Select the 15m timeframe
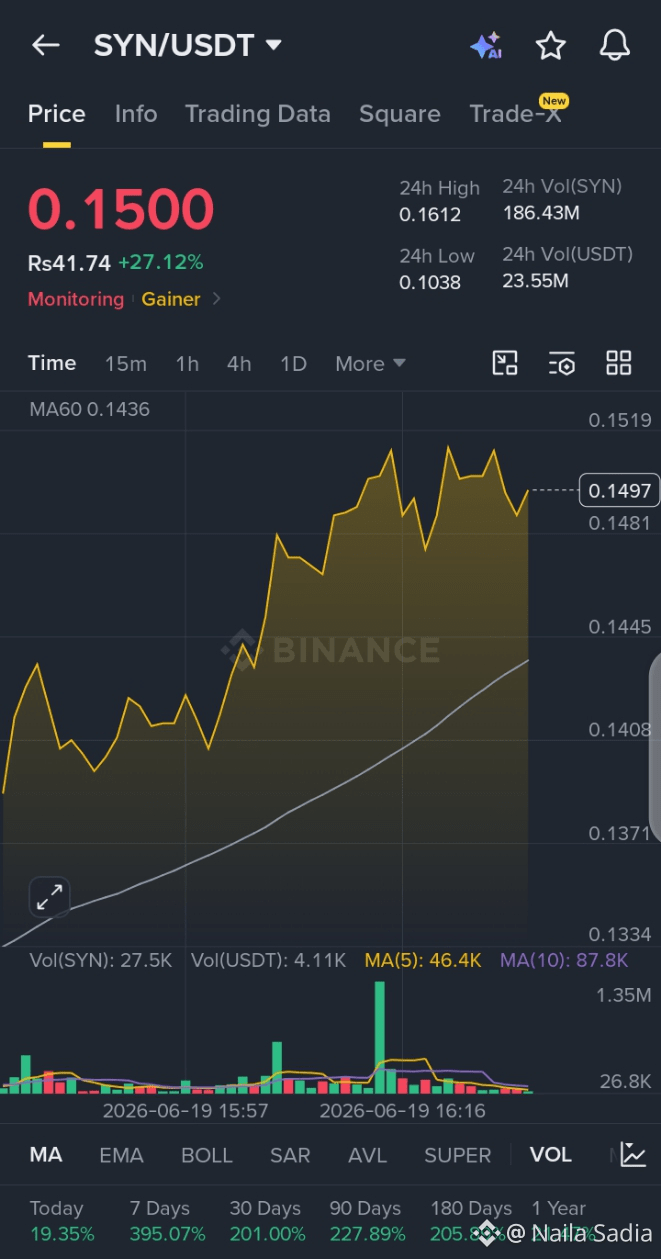661x1259 pixels. (x=126, y=364)
